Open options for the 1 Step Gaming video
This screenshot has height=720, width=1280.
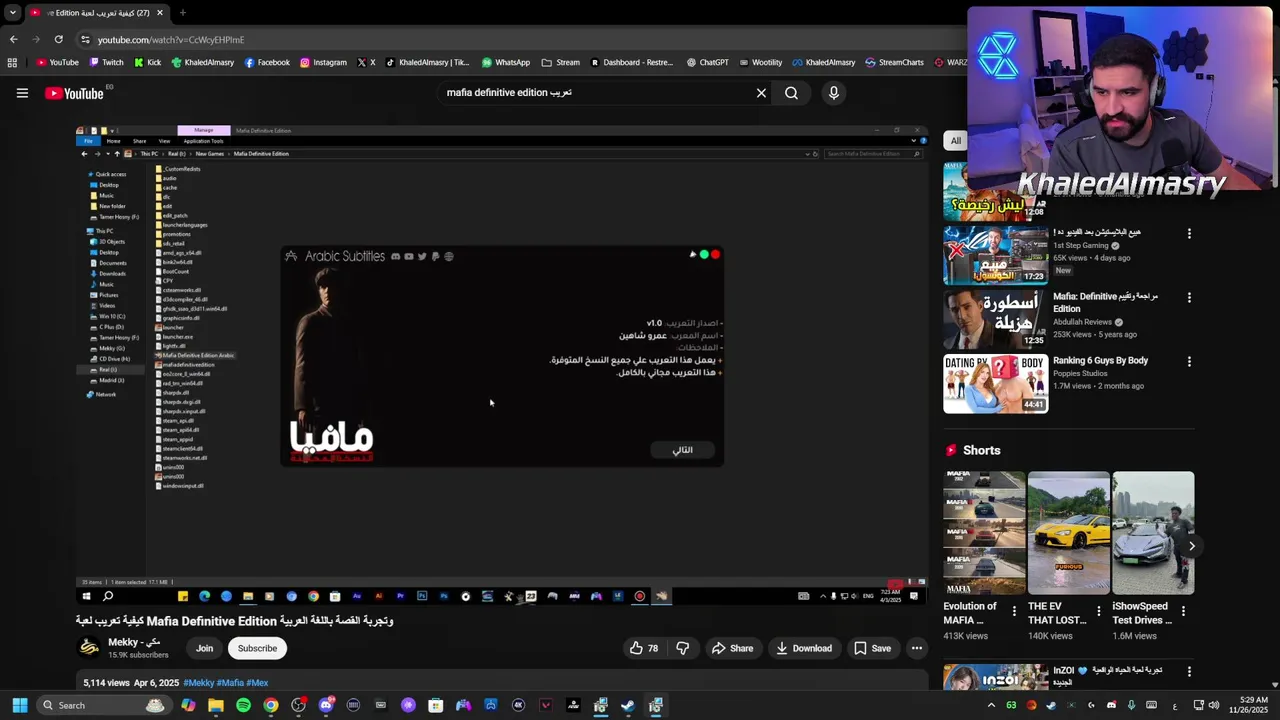click(x=1189, y=233)
